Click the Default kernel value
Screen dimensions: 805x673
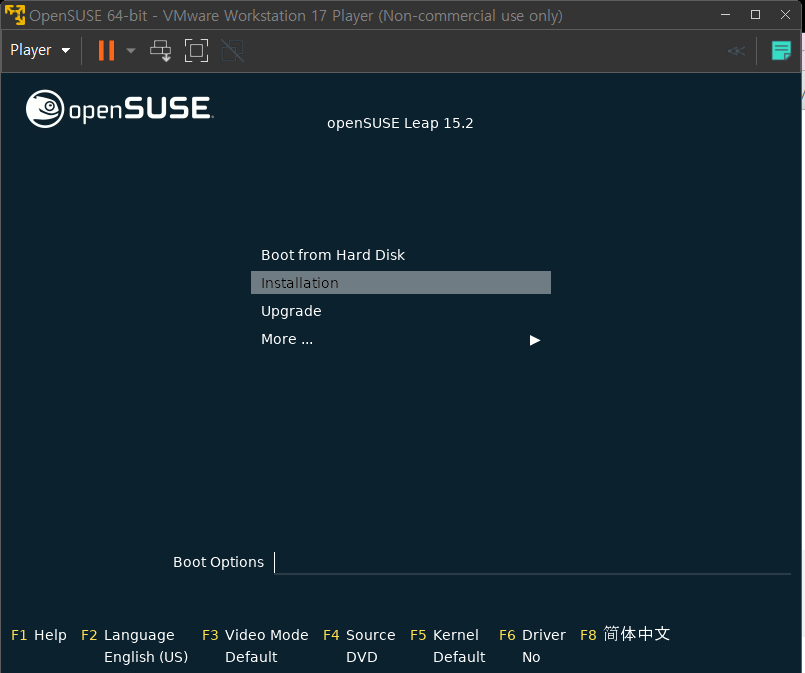pyautogui.click(x=459, y=657)
